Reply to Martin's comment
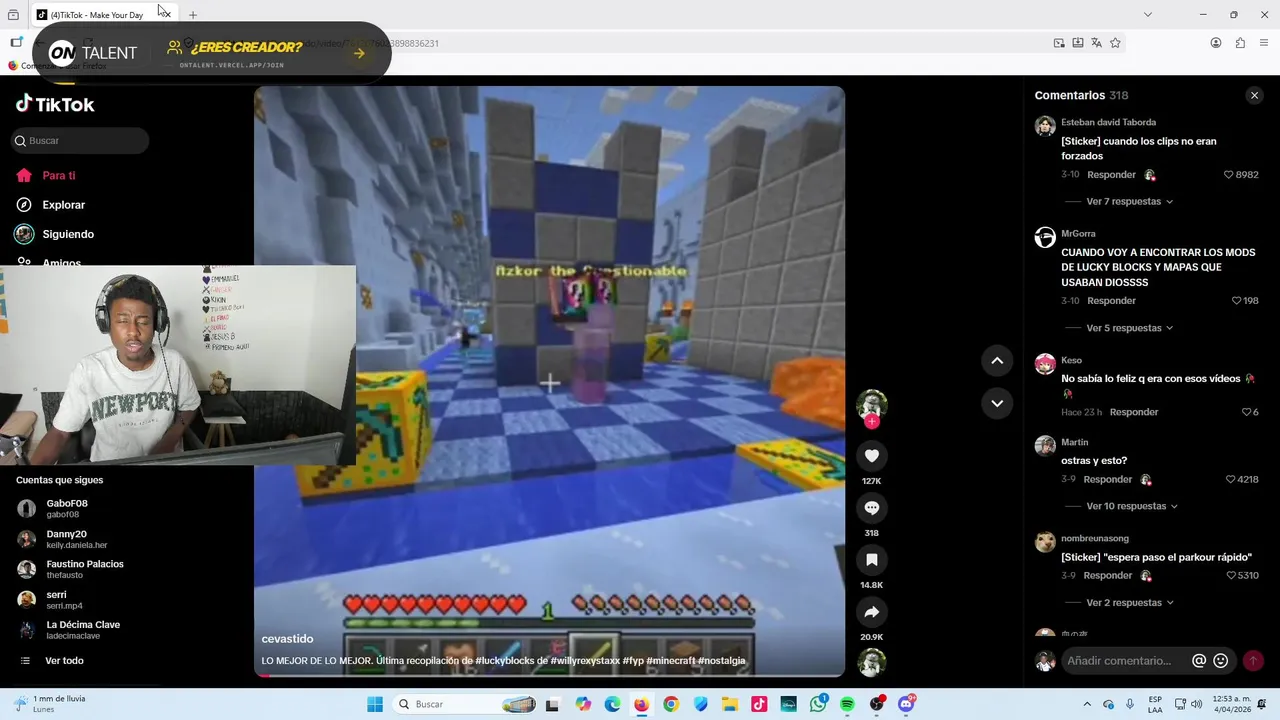1280x720 pixels. (x=1108, y=480)
